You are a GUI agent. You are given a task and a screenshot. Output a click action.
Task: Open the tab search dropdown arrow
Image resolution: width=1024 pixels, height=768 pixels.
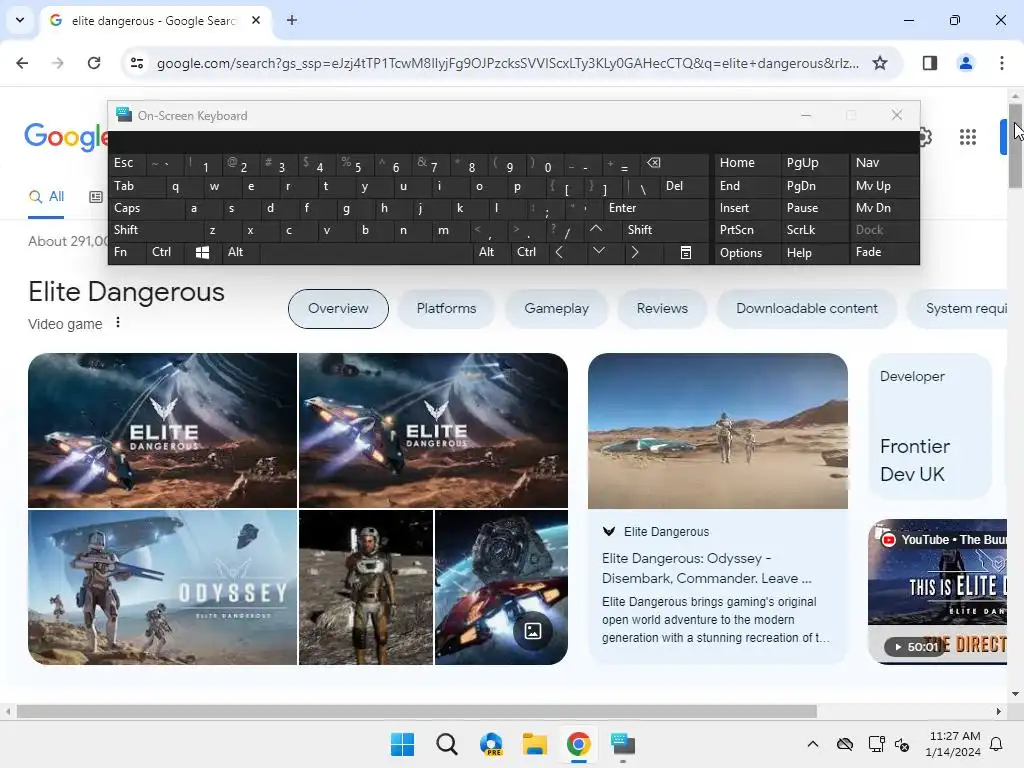[20, 20]
